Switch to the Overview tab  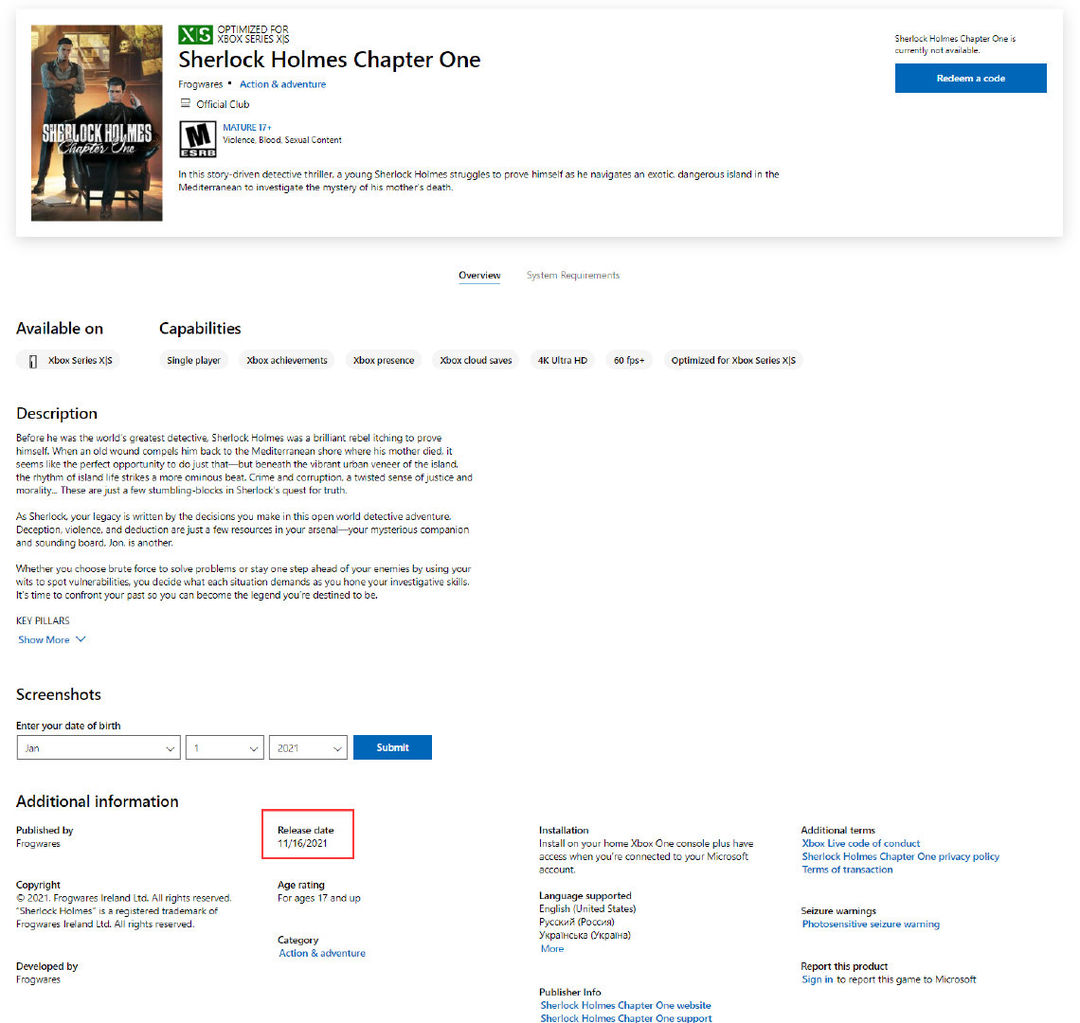[479, 275]
